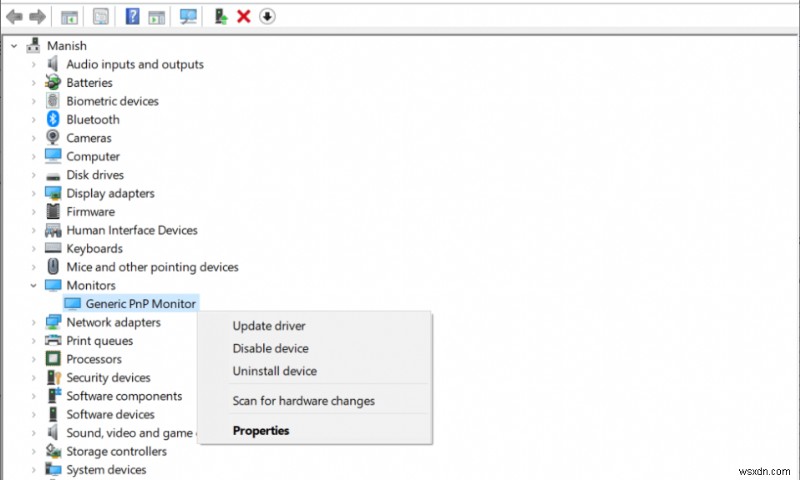Screen dimensions: 800x480
Task: Click red X Uninstall device icon
Action: click(x=244, y=16)
